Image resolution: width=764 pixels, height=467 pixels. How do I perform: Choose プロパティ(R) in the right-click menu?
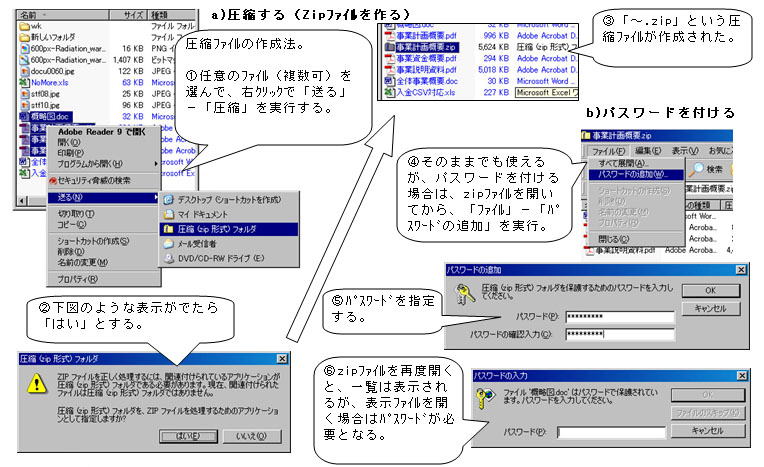point(77,279)
